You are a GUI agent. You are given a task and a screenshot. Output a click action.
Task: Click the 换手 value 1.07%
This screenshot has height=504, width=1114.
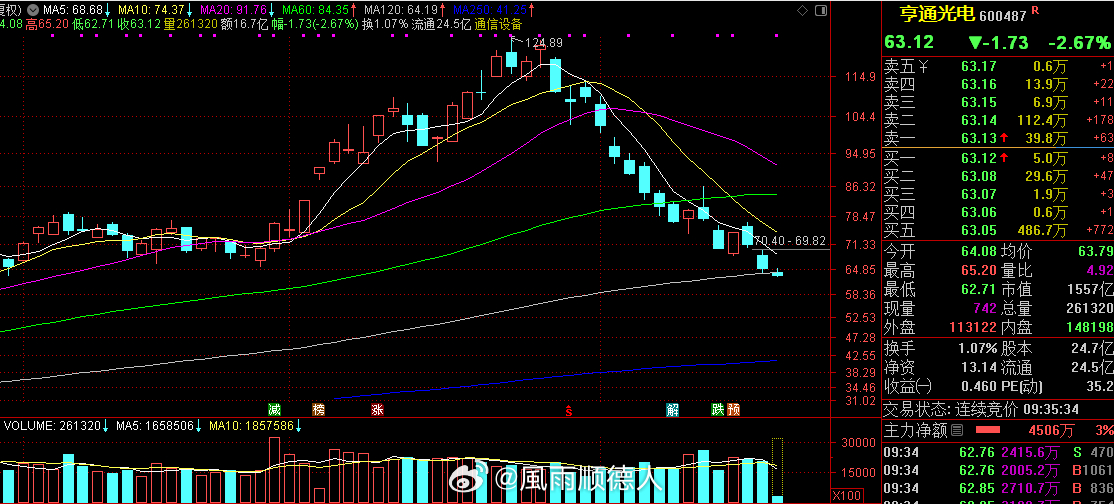977,348
